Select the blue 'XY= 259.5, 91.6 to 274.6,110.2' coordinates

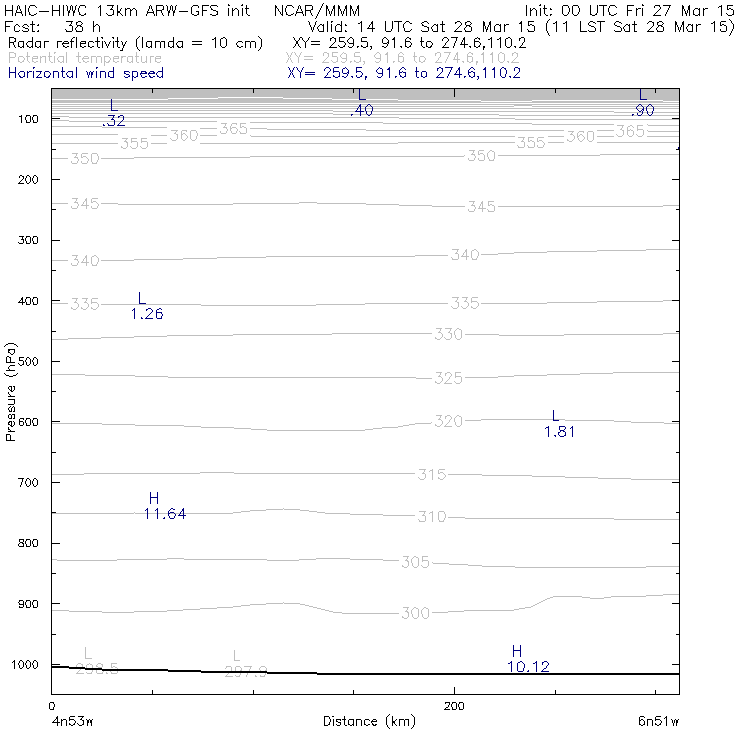pyautogui.click(x=404, y=73)
